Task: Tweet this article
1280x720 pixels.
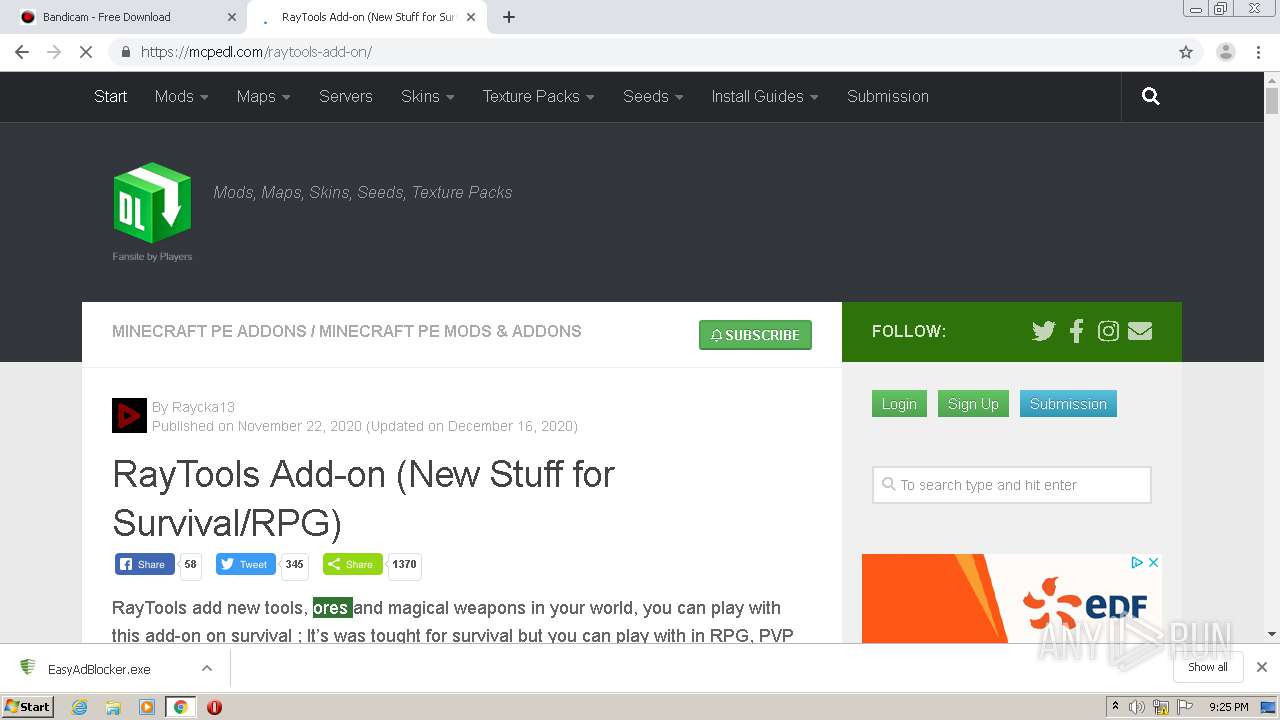Action: [x=246, y=564]
